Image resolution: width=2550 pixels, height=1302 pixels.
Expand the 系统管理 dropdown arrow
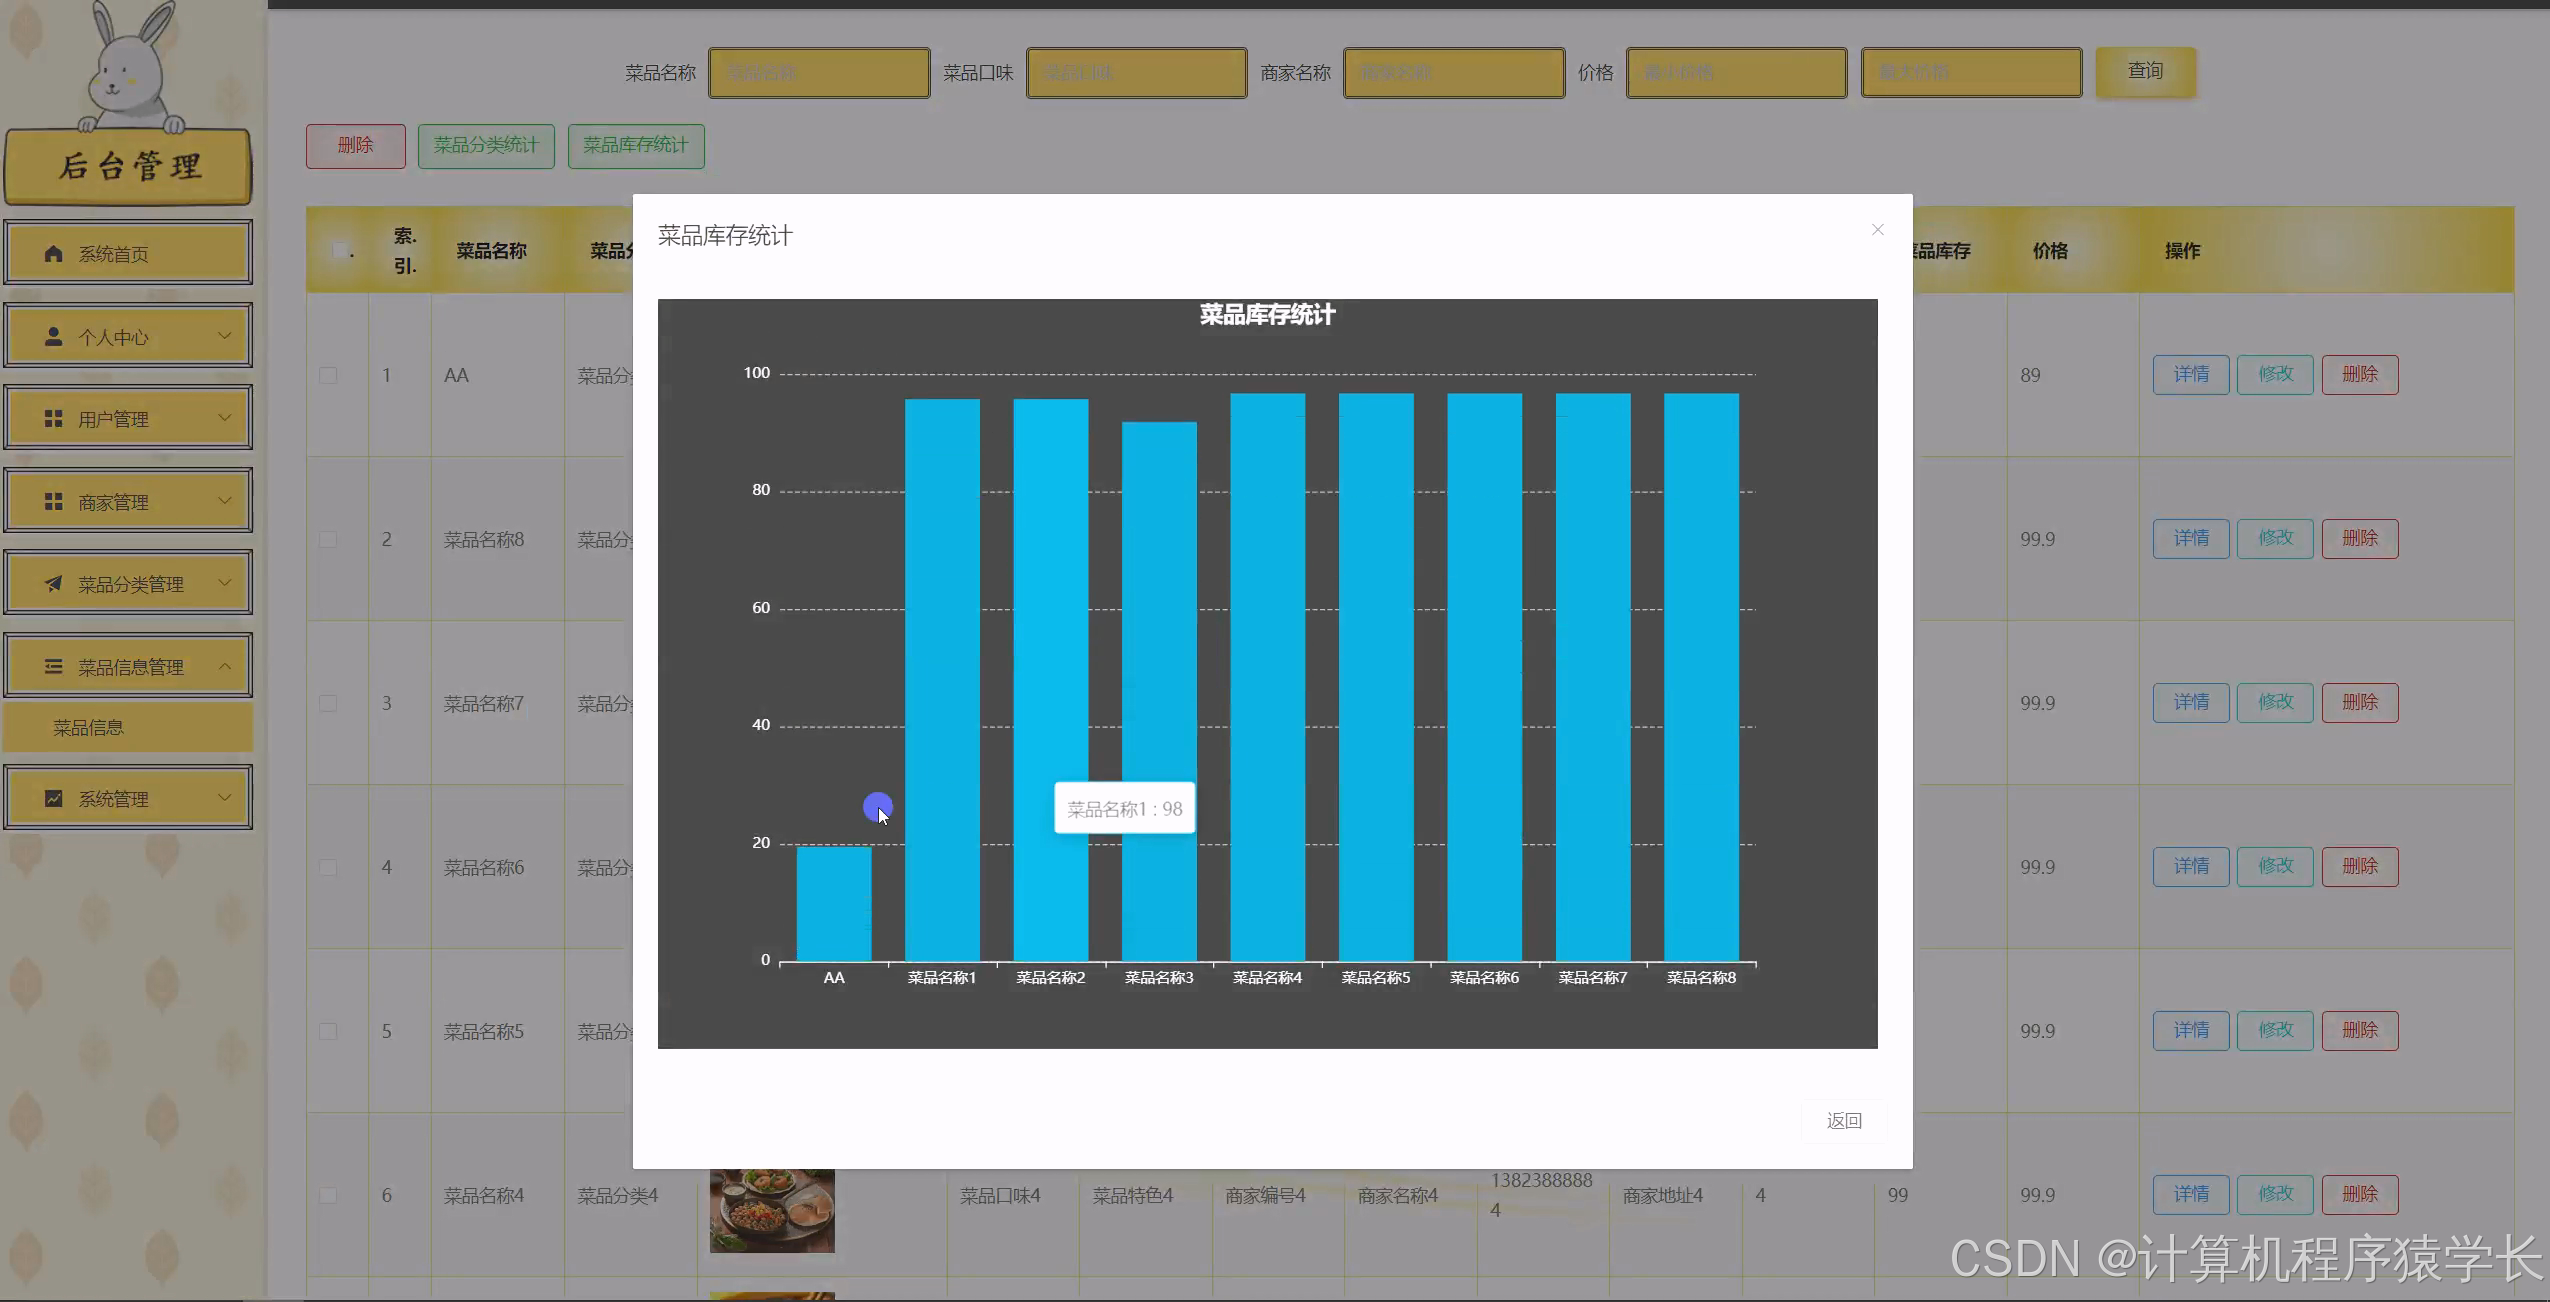coord(225,798)
